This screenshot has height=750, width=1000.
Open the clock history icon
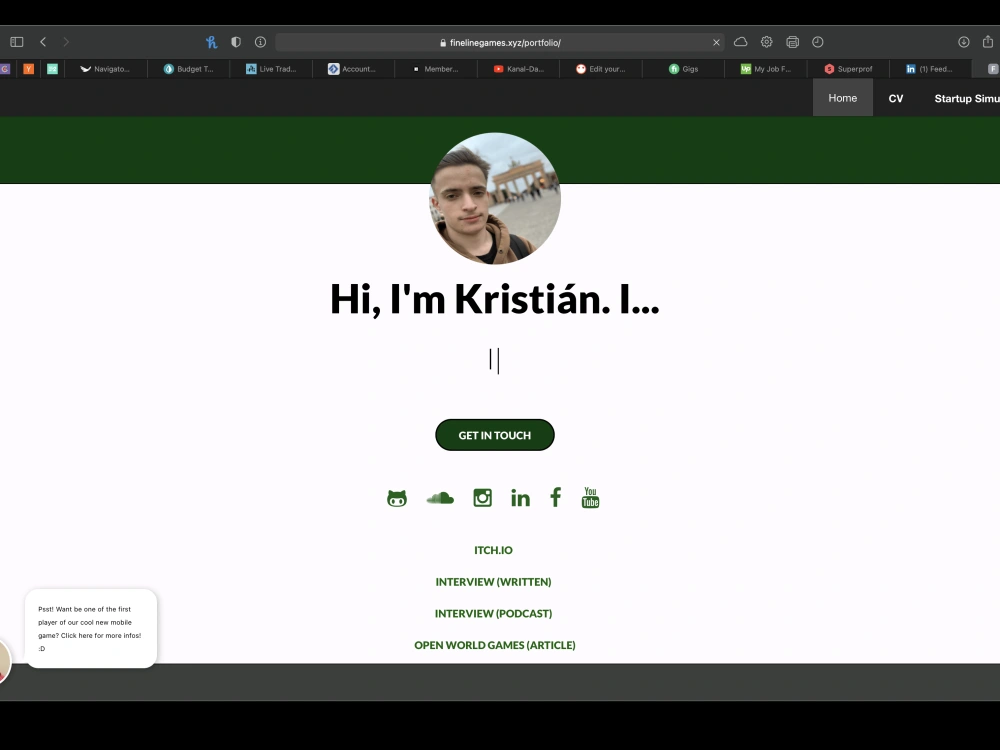(x=818, y=42)
